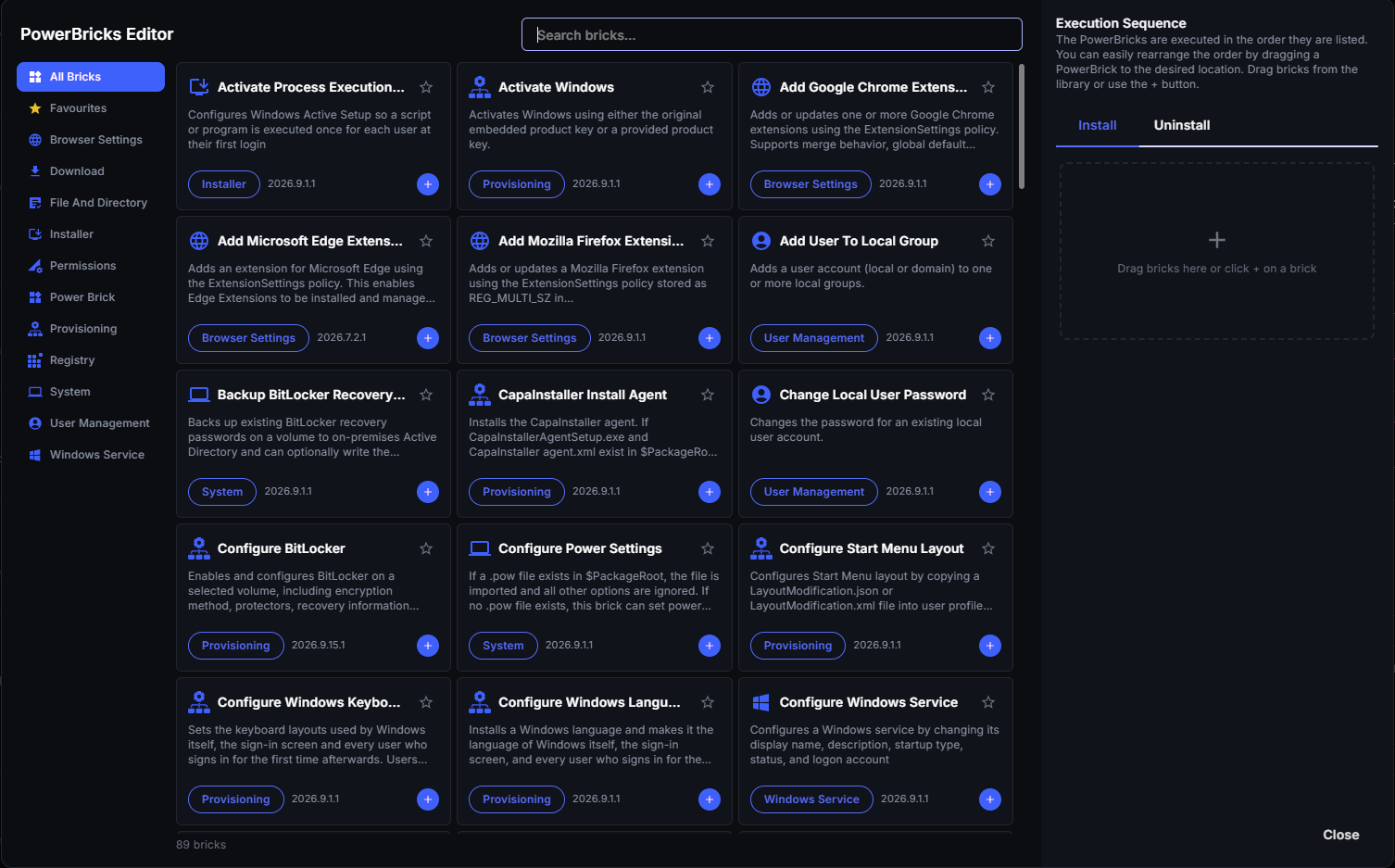Click the large plus in Execution Sequence drop area
Viewport: 1395px width, 868px height.
click(x=1217, y=240)
